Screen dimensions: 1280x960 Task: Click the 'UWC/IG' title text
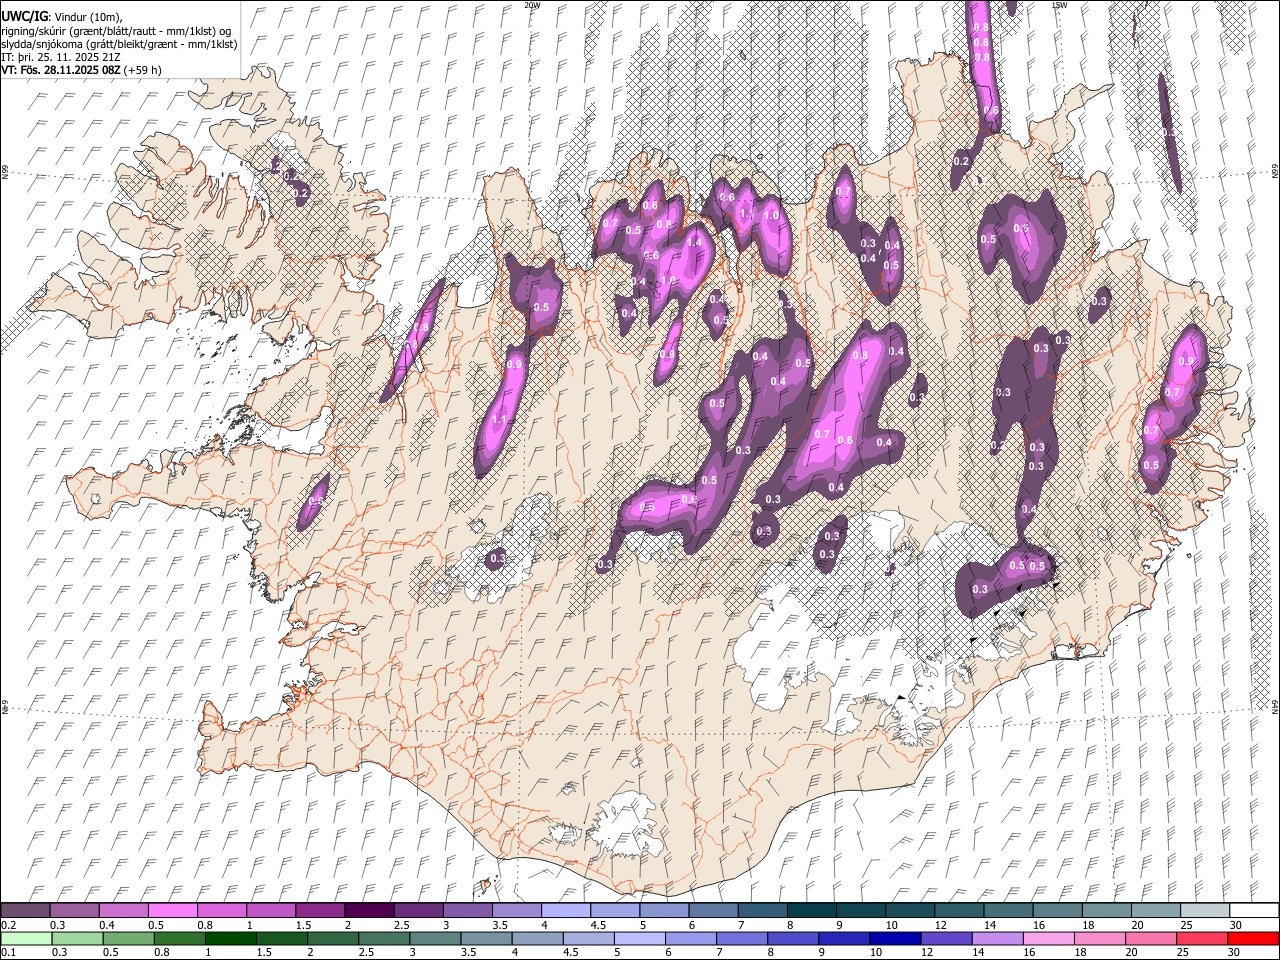[x=24, y=17]
